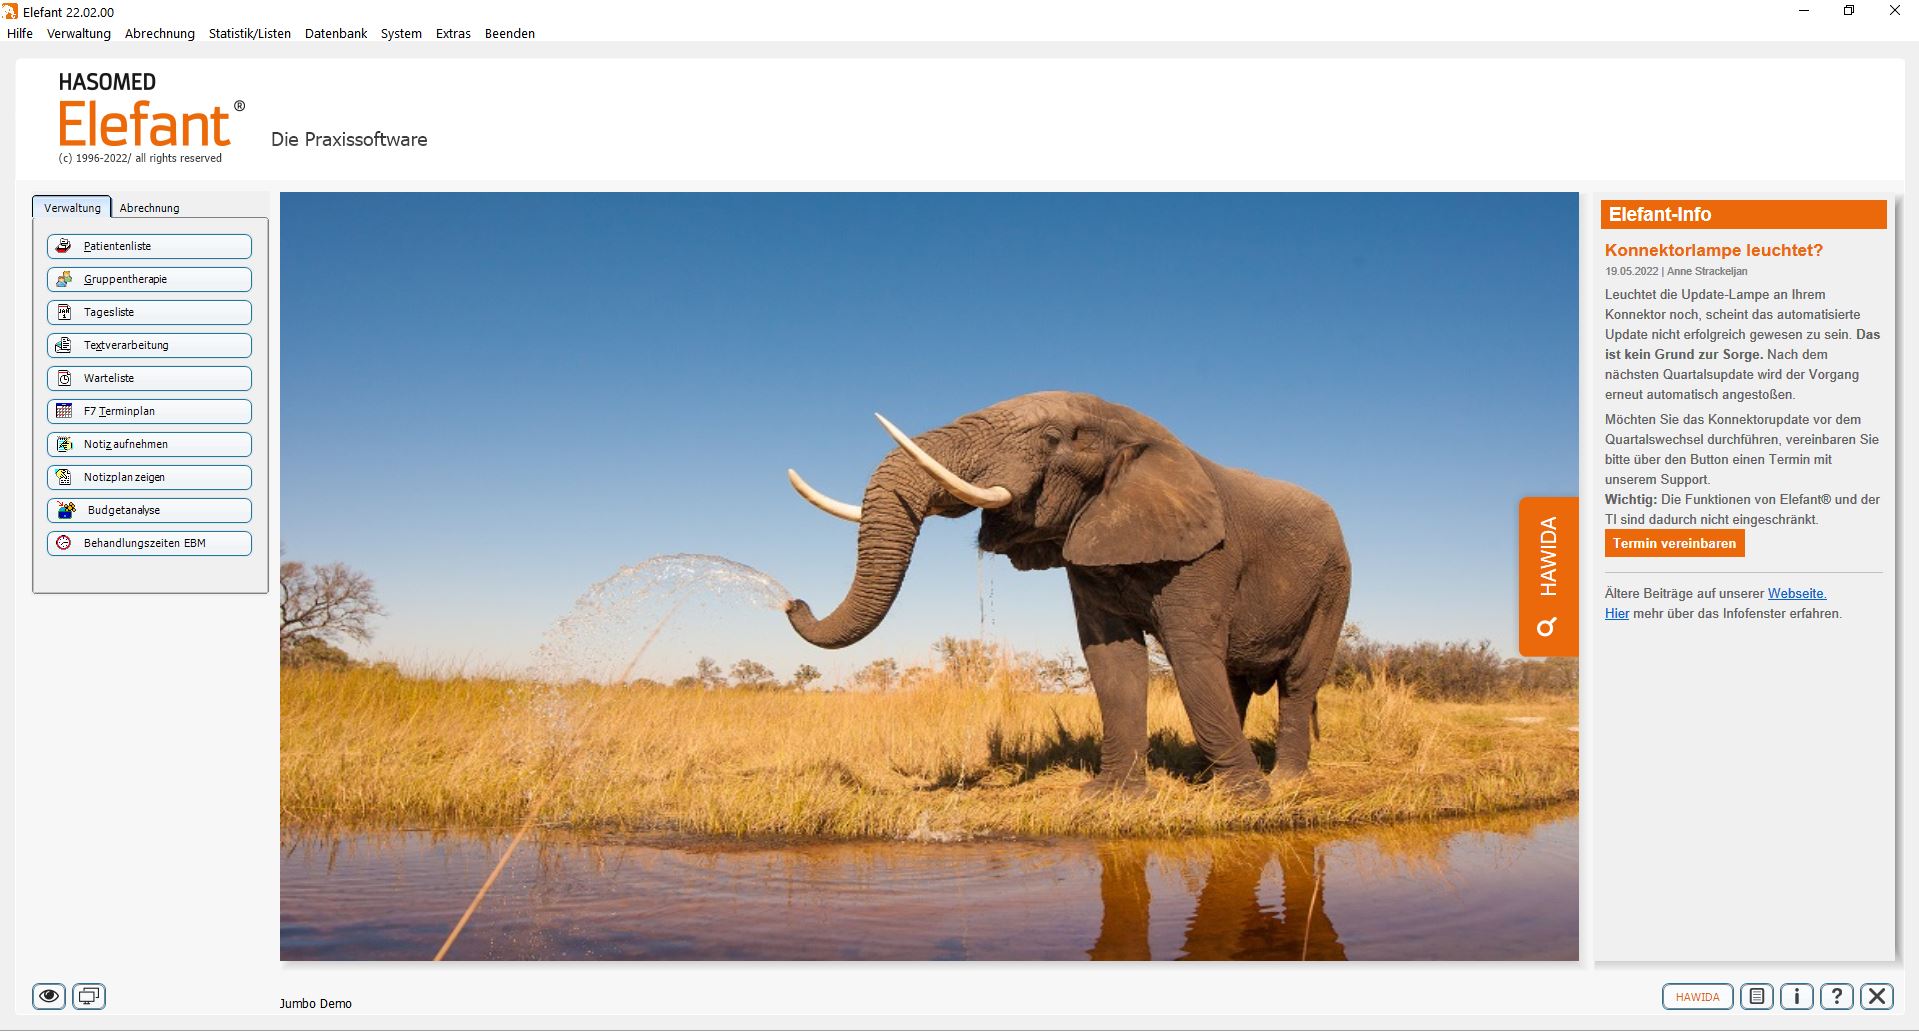Click the document list icon at bottom right
1919x1033 pixels.
pos(1757,997)
